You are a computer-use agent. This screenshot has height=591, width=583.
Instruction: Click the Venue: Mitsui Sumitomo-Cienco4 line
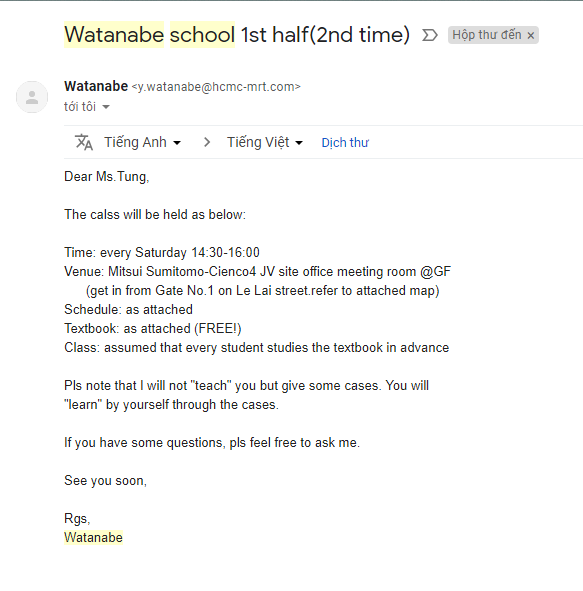[257, 271]
